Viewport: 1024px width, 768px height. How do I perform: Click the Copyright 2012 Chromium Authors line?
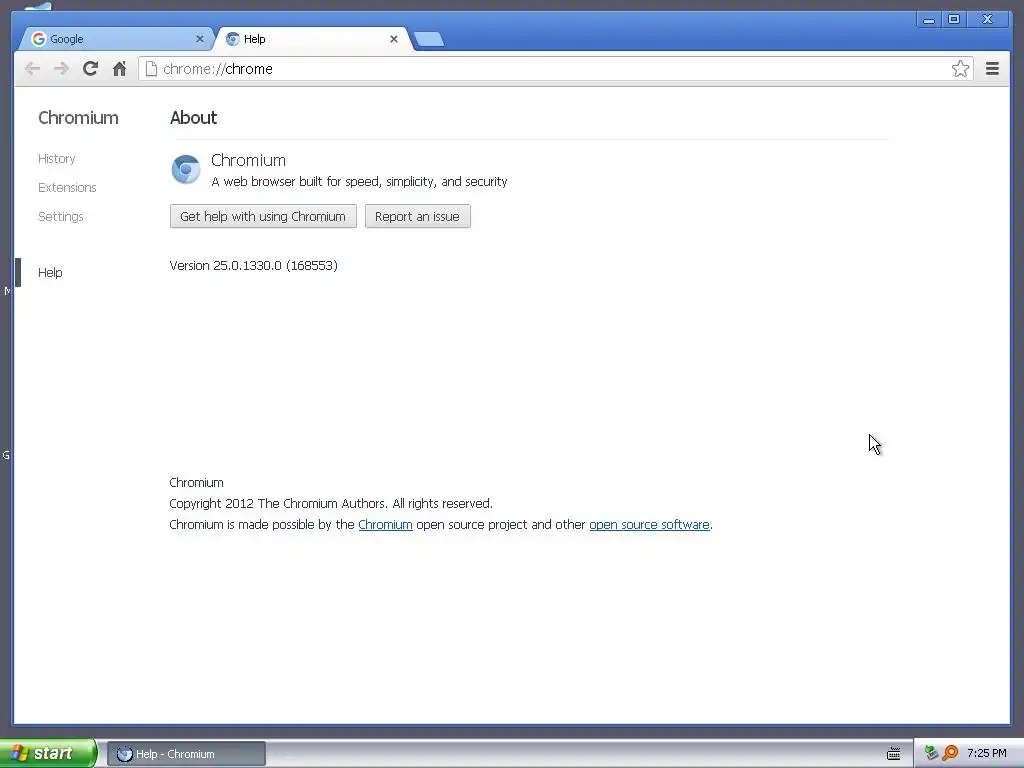tap(331, 504)
